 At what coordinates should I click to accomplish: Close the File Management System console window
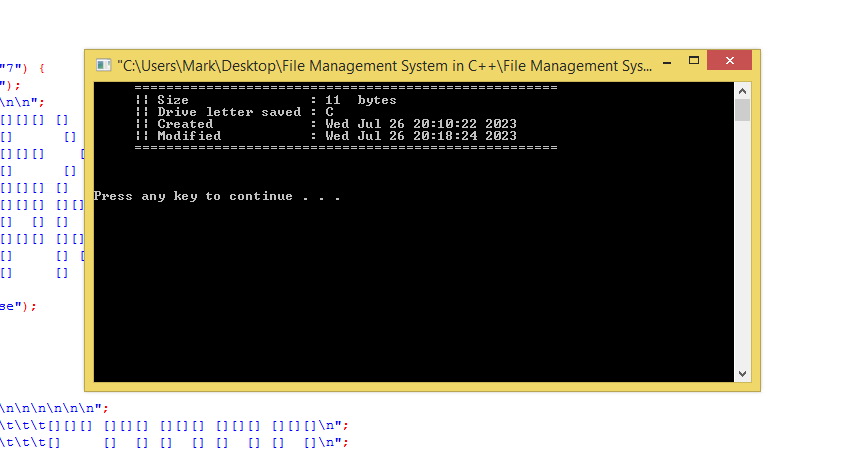coord(729,60)
